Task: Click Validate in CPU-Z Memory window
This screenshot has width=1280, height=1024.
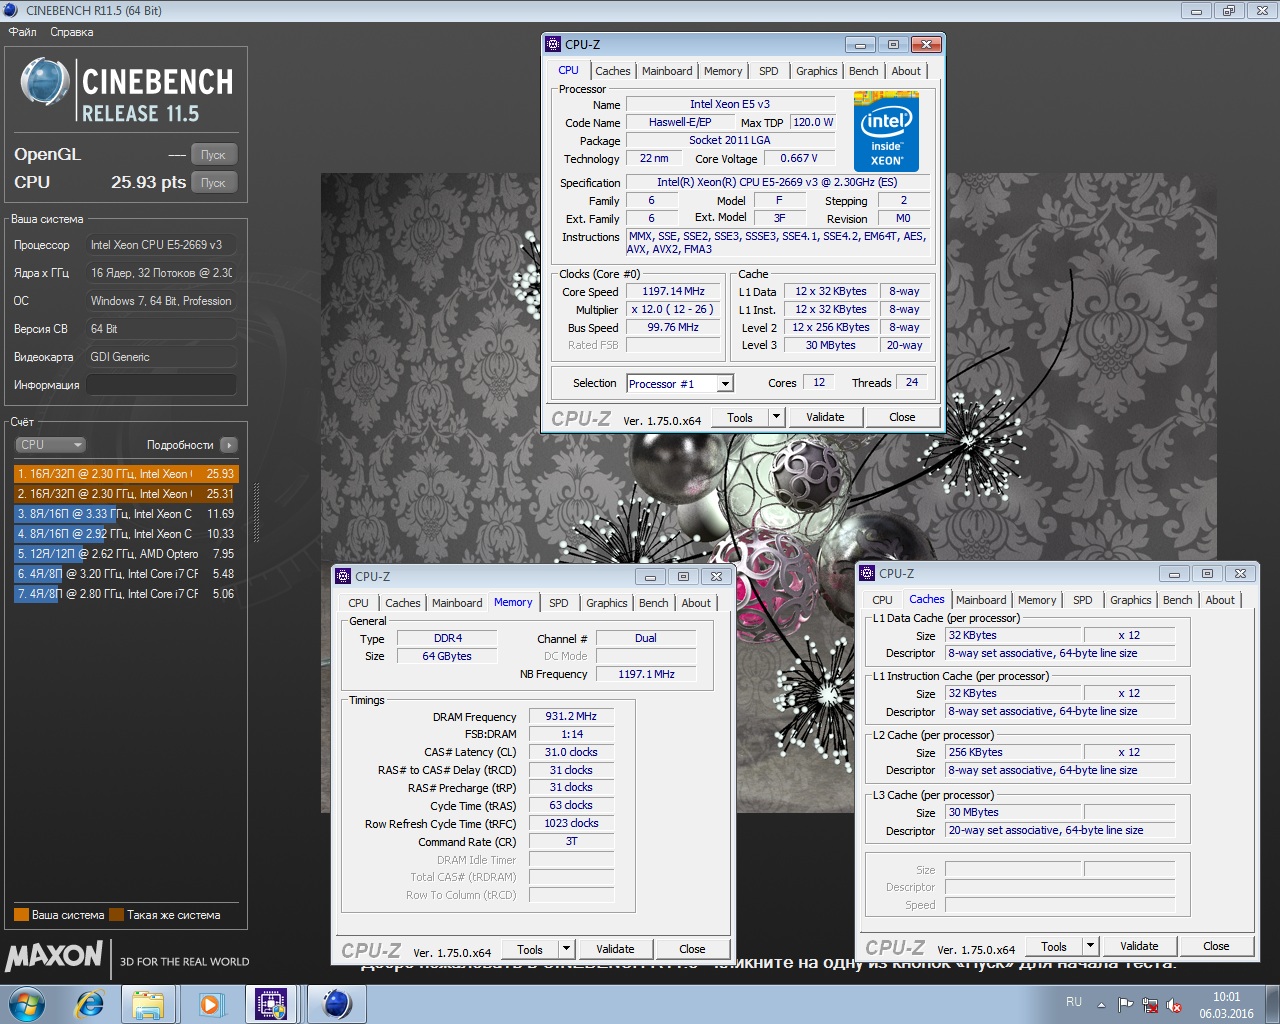Action: [615, 950]
